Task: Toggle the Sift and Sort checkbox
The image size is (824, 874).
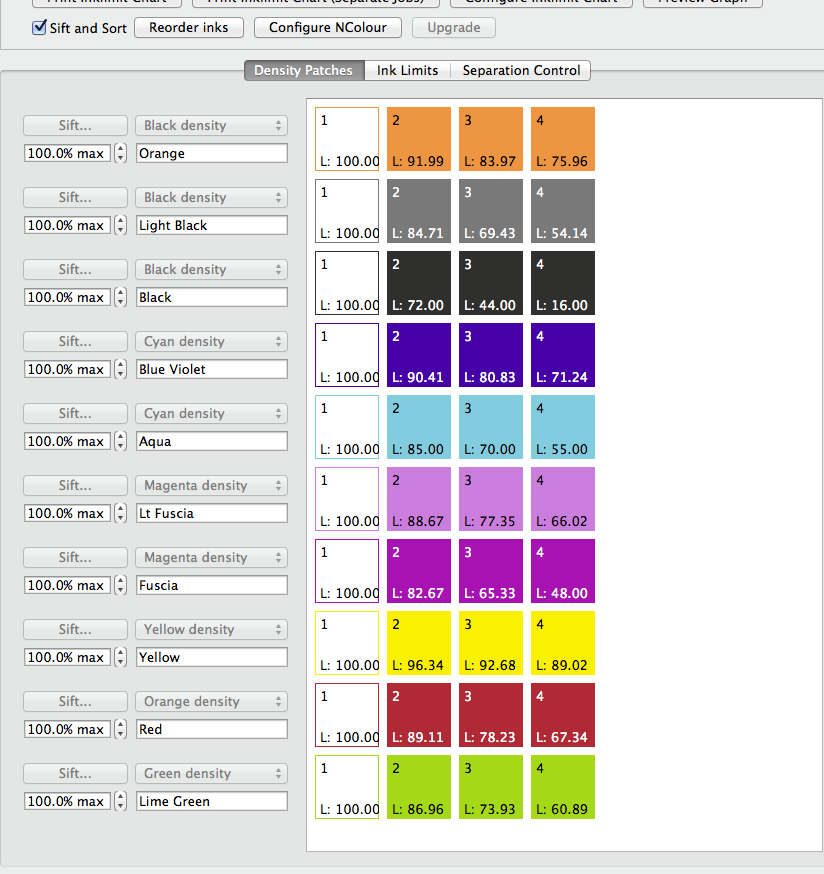Action: 39,27
